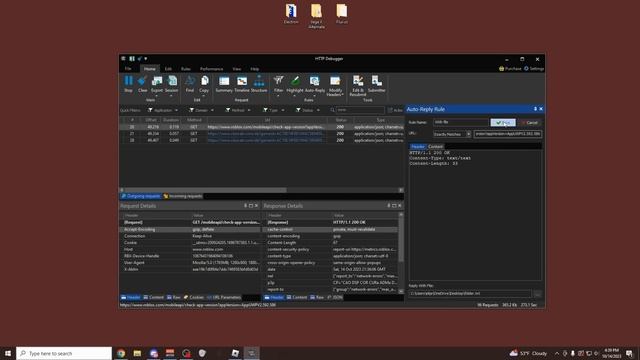Switch to Outgoing requests tab
Viewport: 640px width, 360px height.
pyautogui.click(x=141, y=196)
